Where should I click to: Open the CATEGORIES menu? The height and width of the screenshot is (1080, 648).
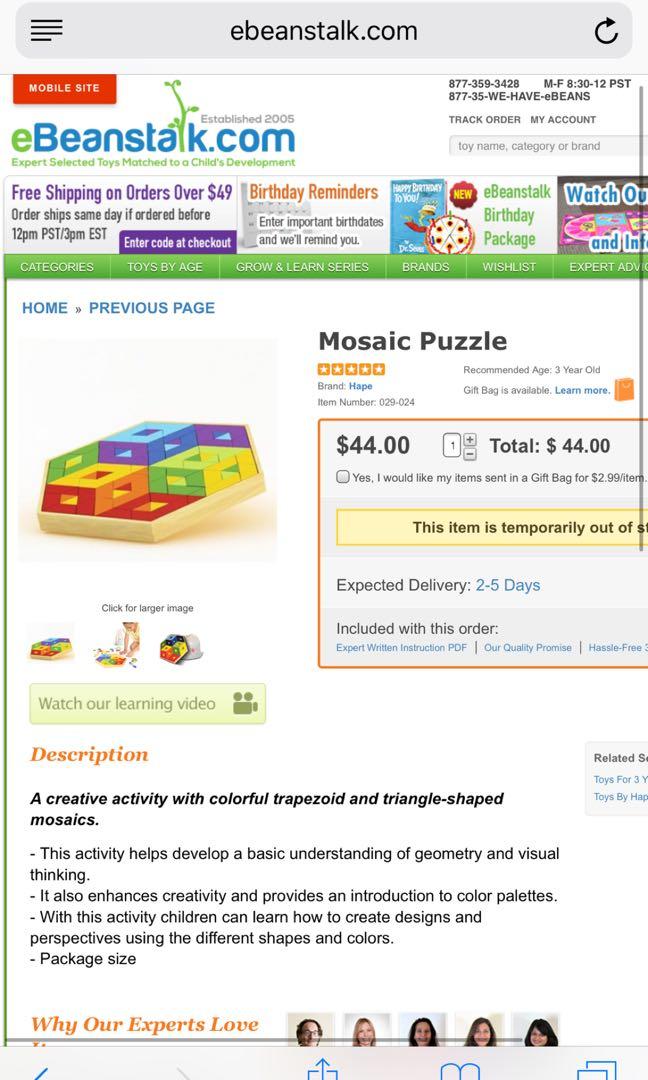click(x=57, y=267)
